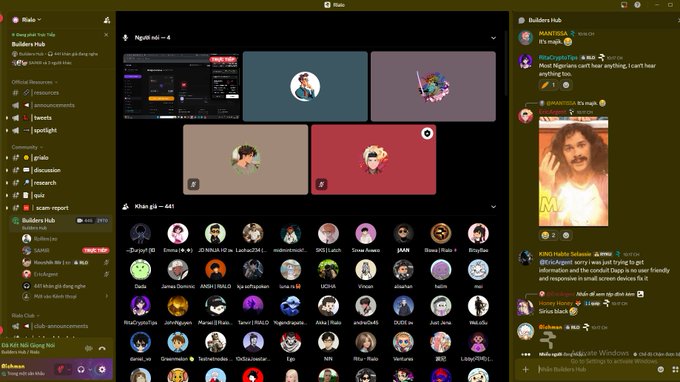The height and width of the screenshot is (382, 680).
Task: Expand the quiz channel threads
Action: [x=7, y=196]
